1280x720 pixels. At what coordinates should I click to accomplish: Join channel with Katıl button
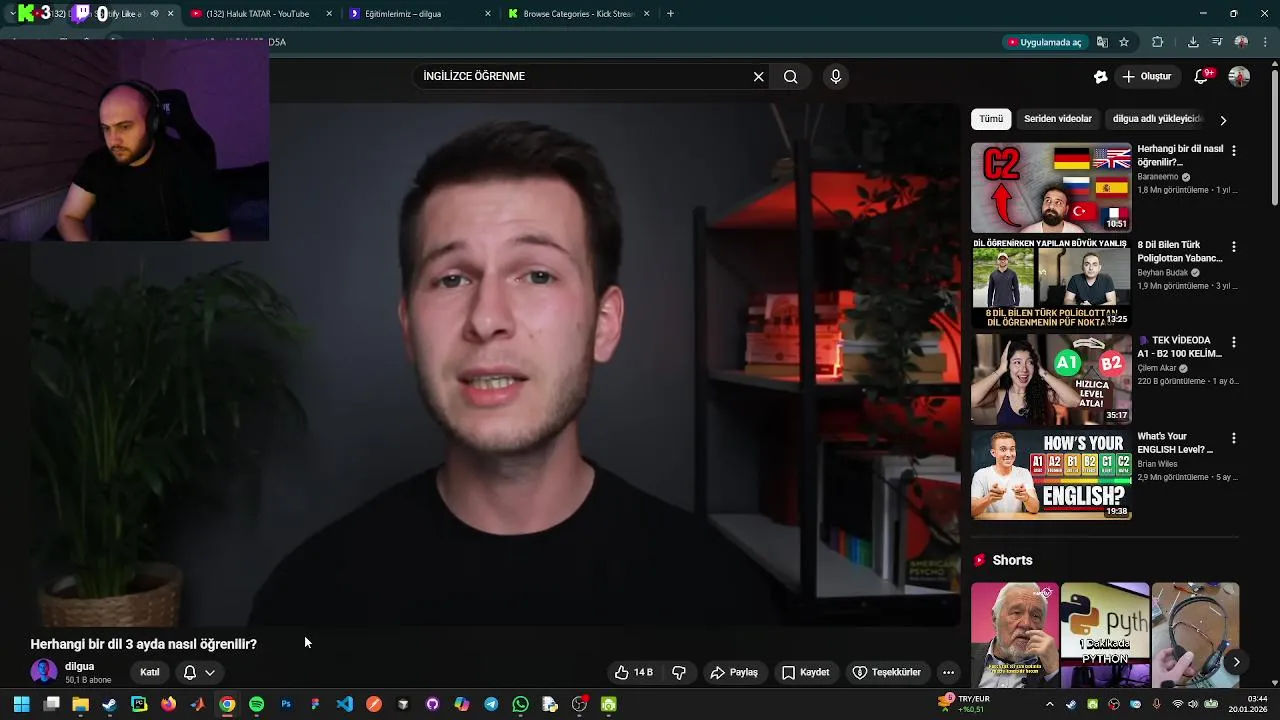150,673
